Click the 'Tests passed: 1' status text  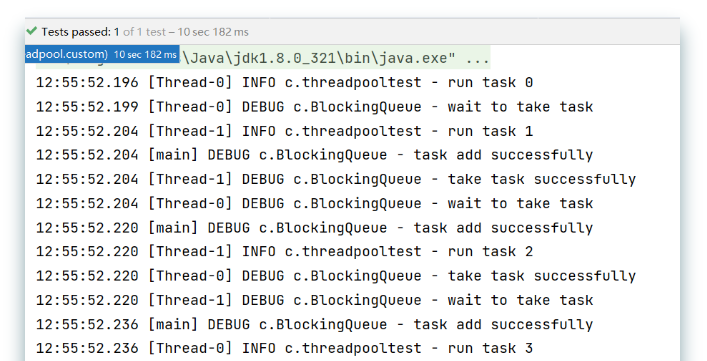point(80,32)
